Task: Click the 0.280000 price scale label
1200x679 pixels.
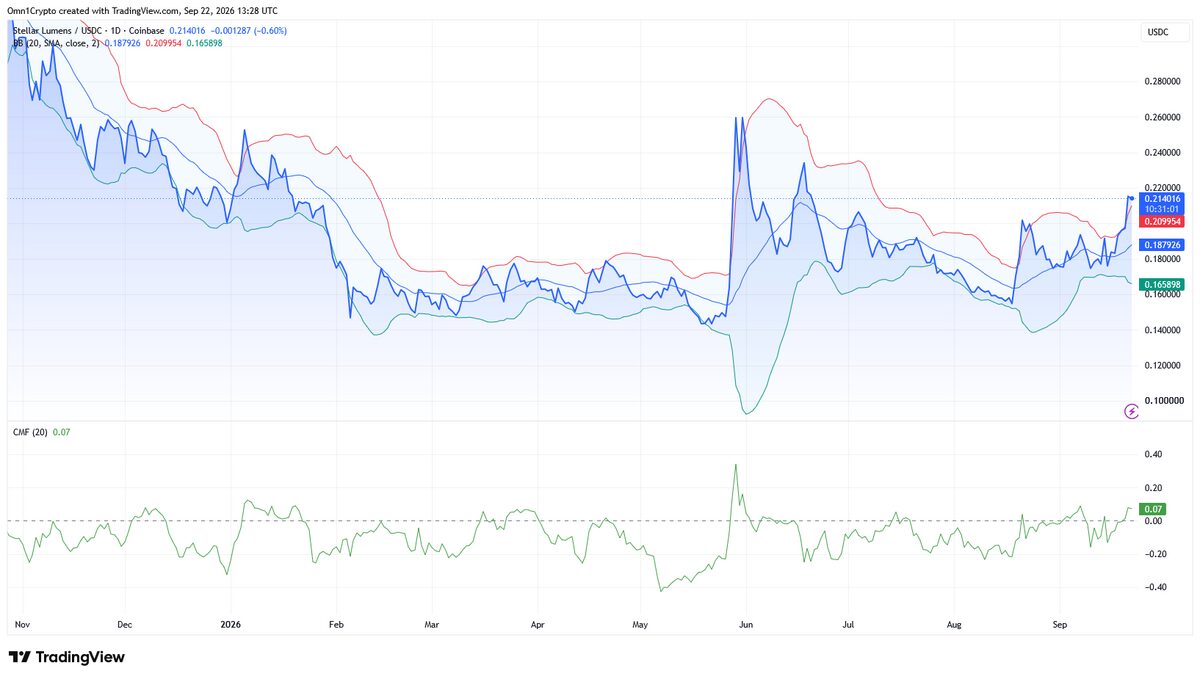Action: click(x=1161, y=82)
